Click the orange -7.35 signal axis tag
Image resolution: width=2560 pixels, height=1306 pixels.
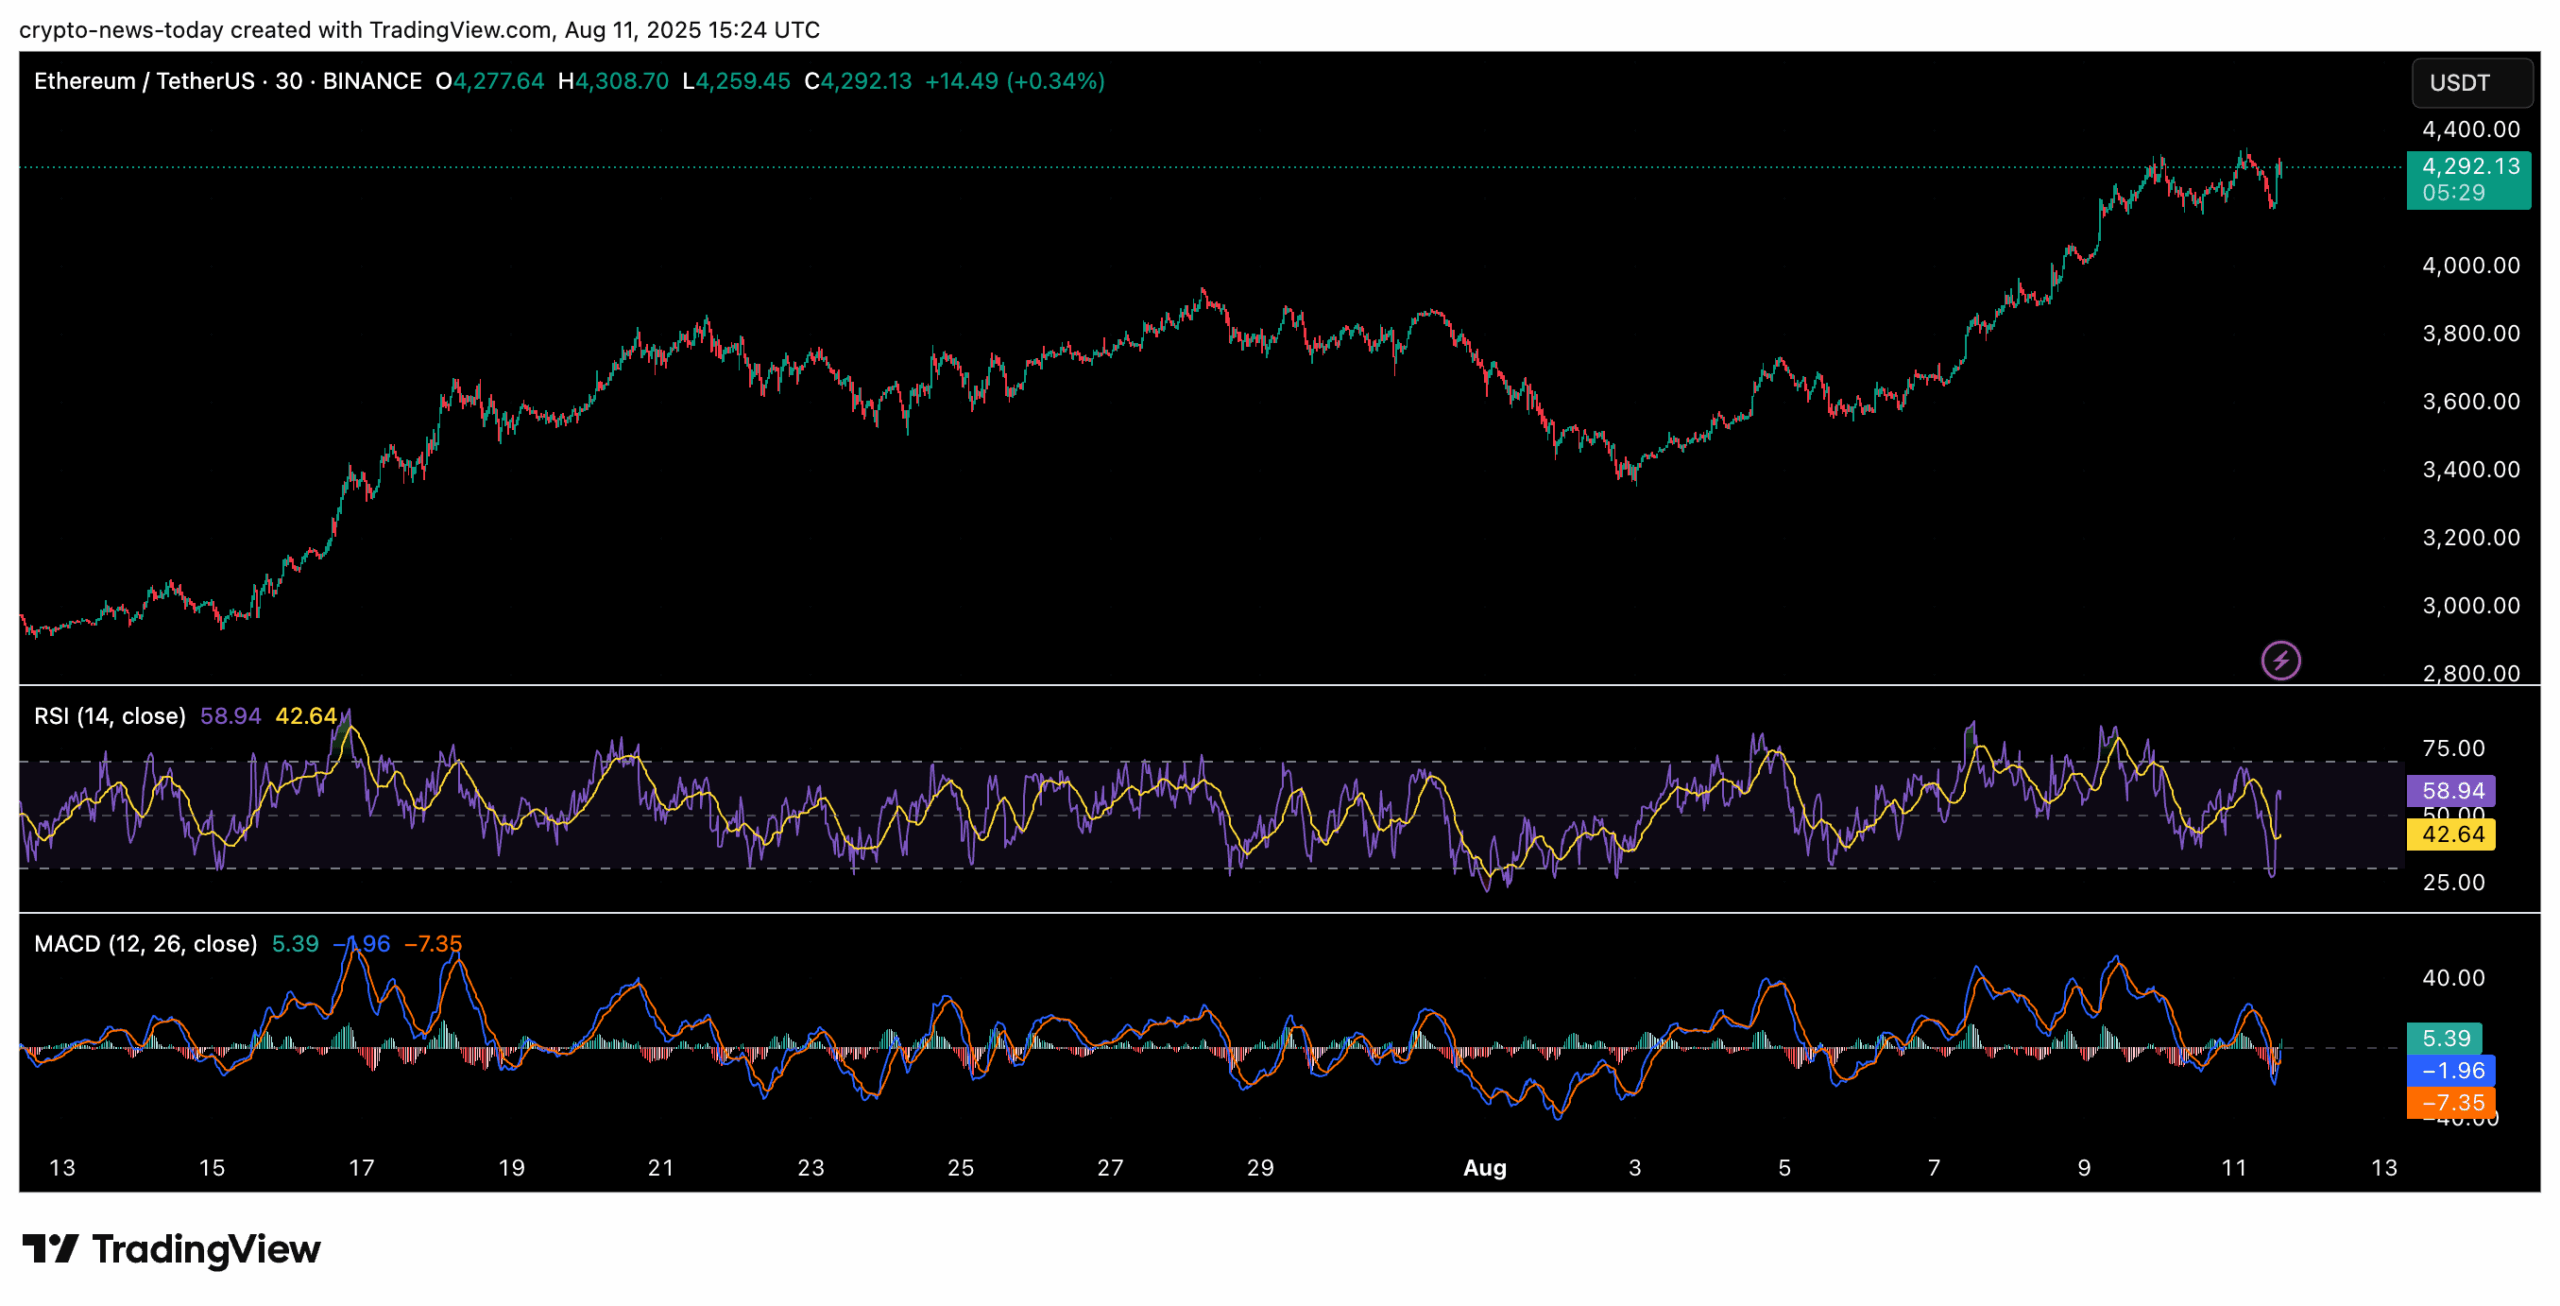pyautogui.click(x=2451, y=1102)
